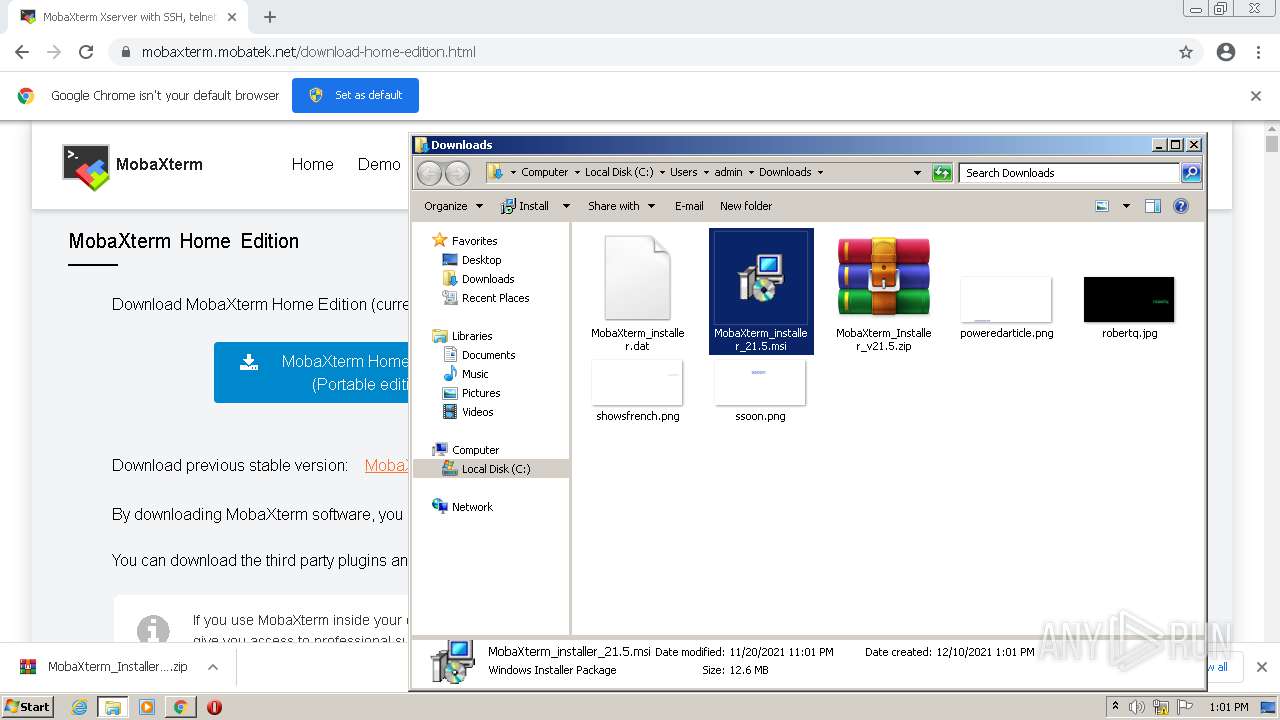Viewport: 1280px width, 720px height.
Task: Open previous stable version link
Action: point(386,465)
